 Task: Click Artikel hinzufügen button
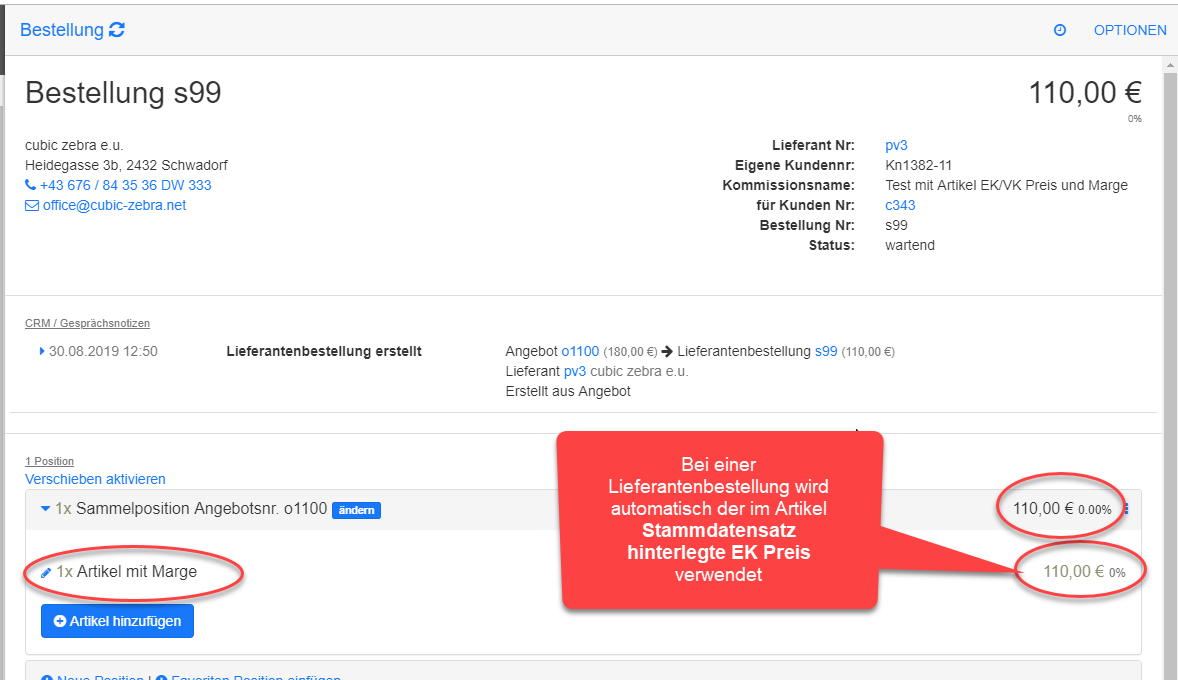click(x=117, y=621)
